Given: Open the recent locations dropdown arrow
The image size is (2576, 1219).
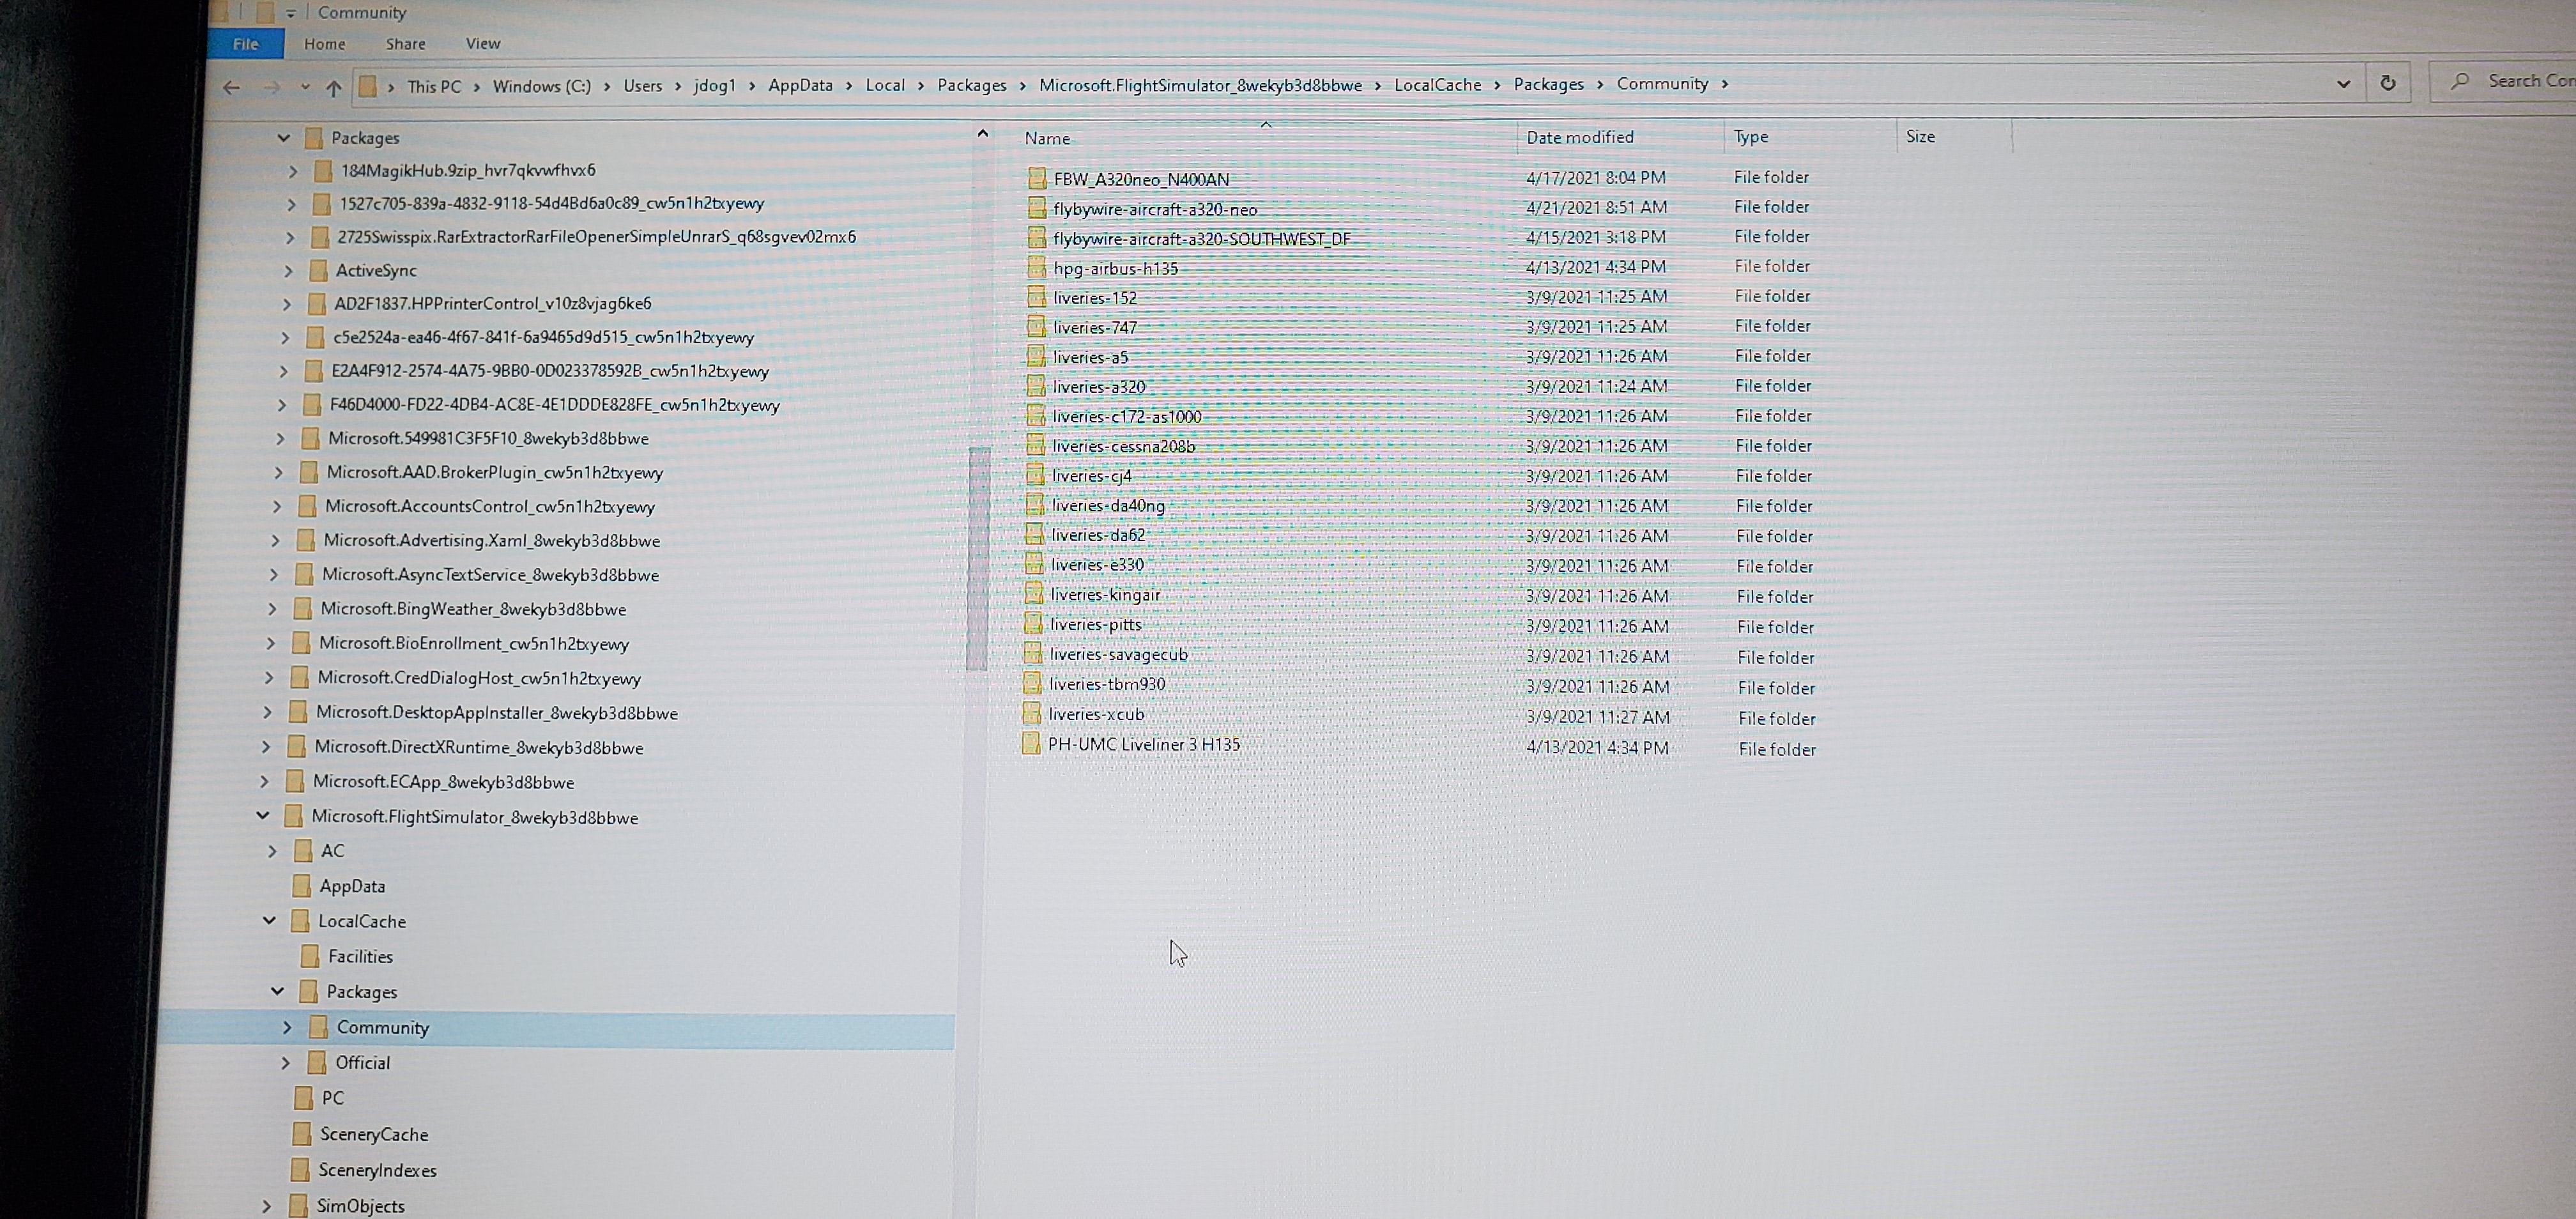Looking at the screenshot, I should (304, 88).
